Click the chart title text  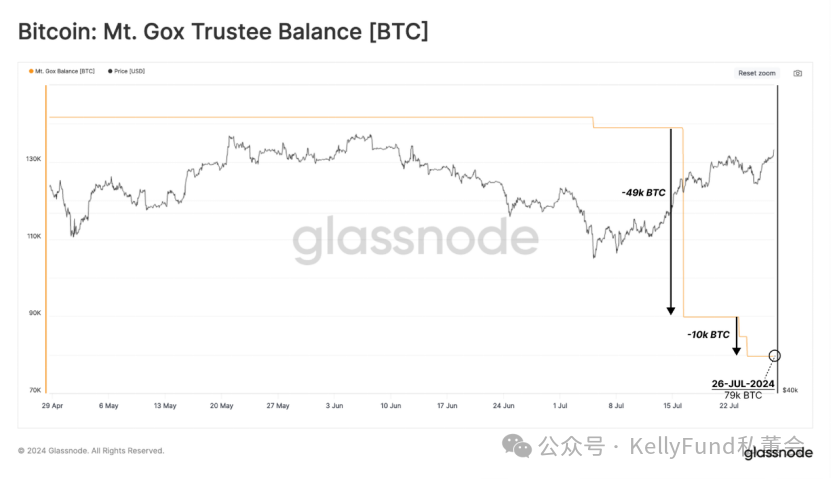click(223, 31)
